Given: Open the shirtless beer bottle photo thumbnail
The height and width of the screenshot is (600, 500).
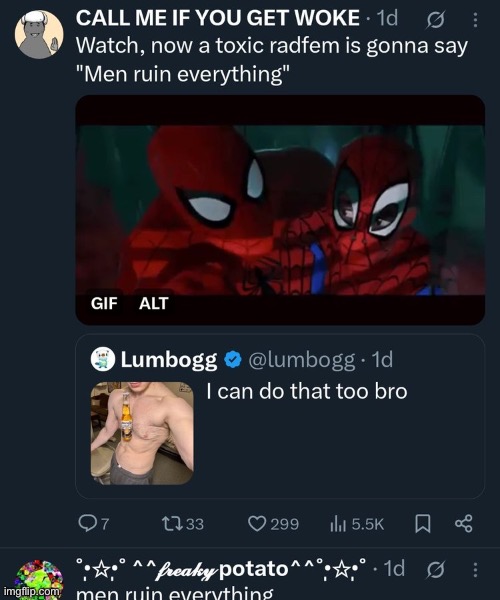Looking at the screenshot, I should 142,433.
